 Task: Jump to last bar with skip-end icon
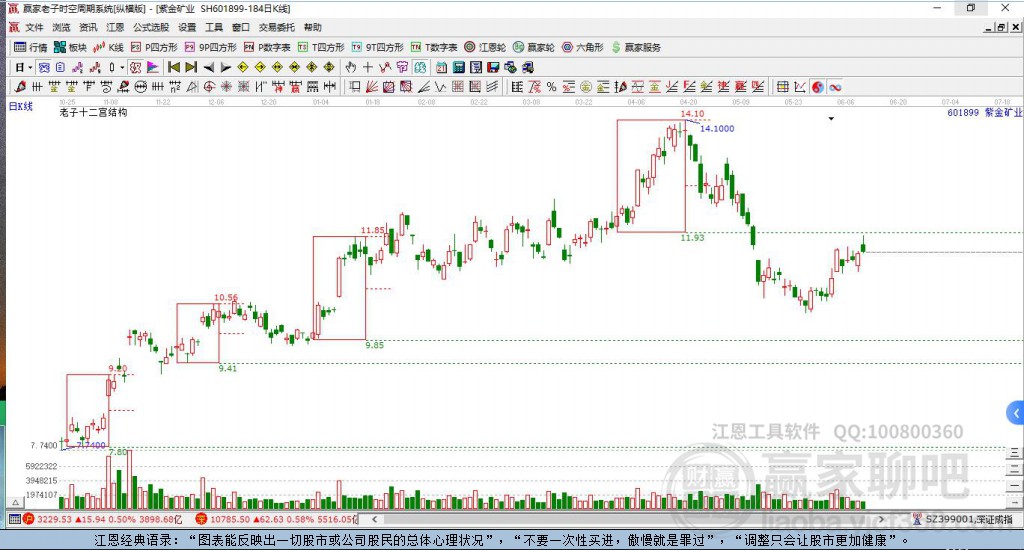191,67
